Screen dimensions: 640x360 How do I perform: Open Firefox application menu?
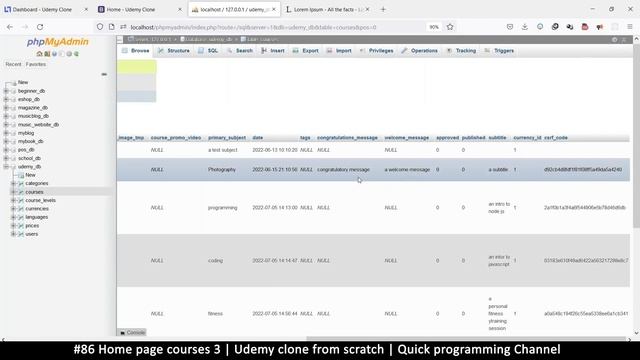click(630, 27)
